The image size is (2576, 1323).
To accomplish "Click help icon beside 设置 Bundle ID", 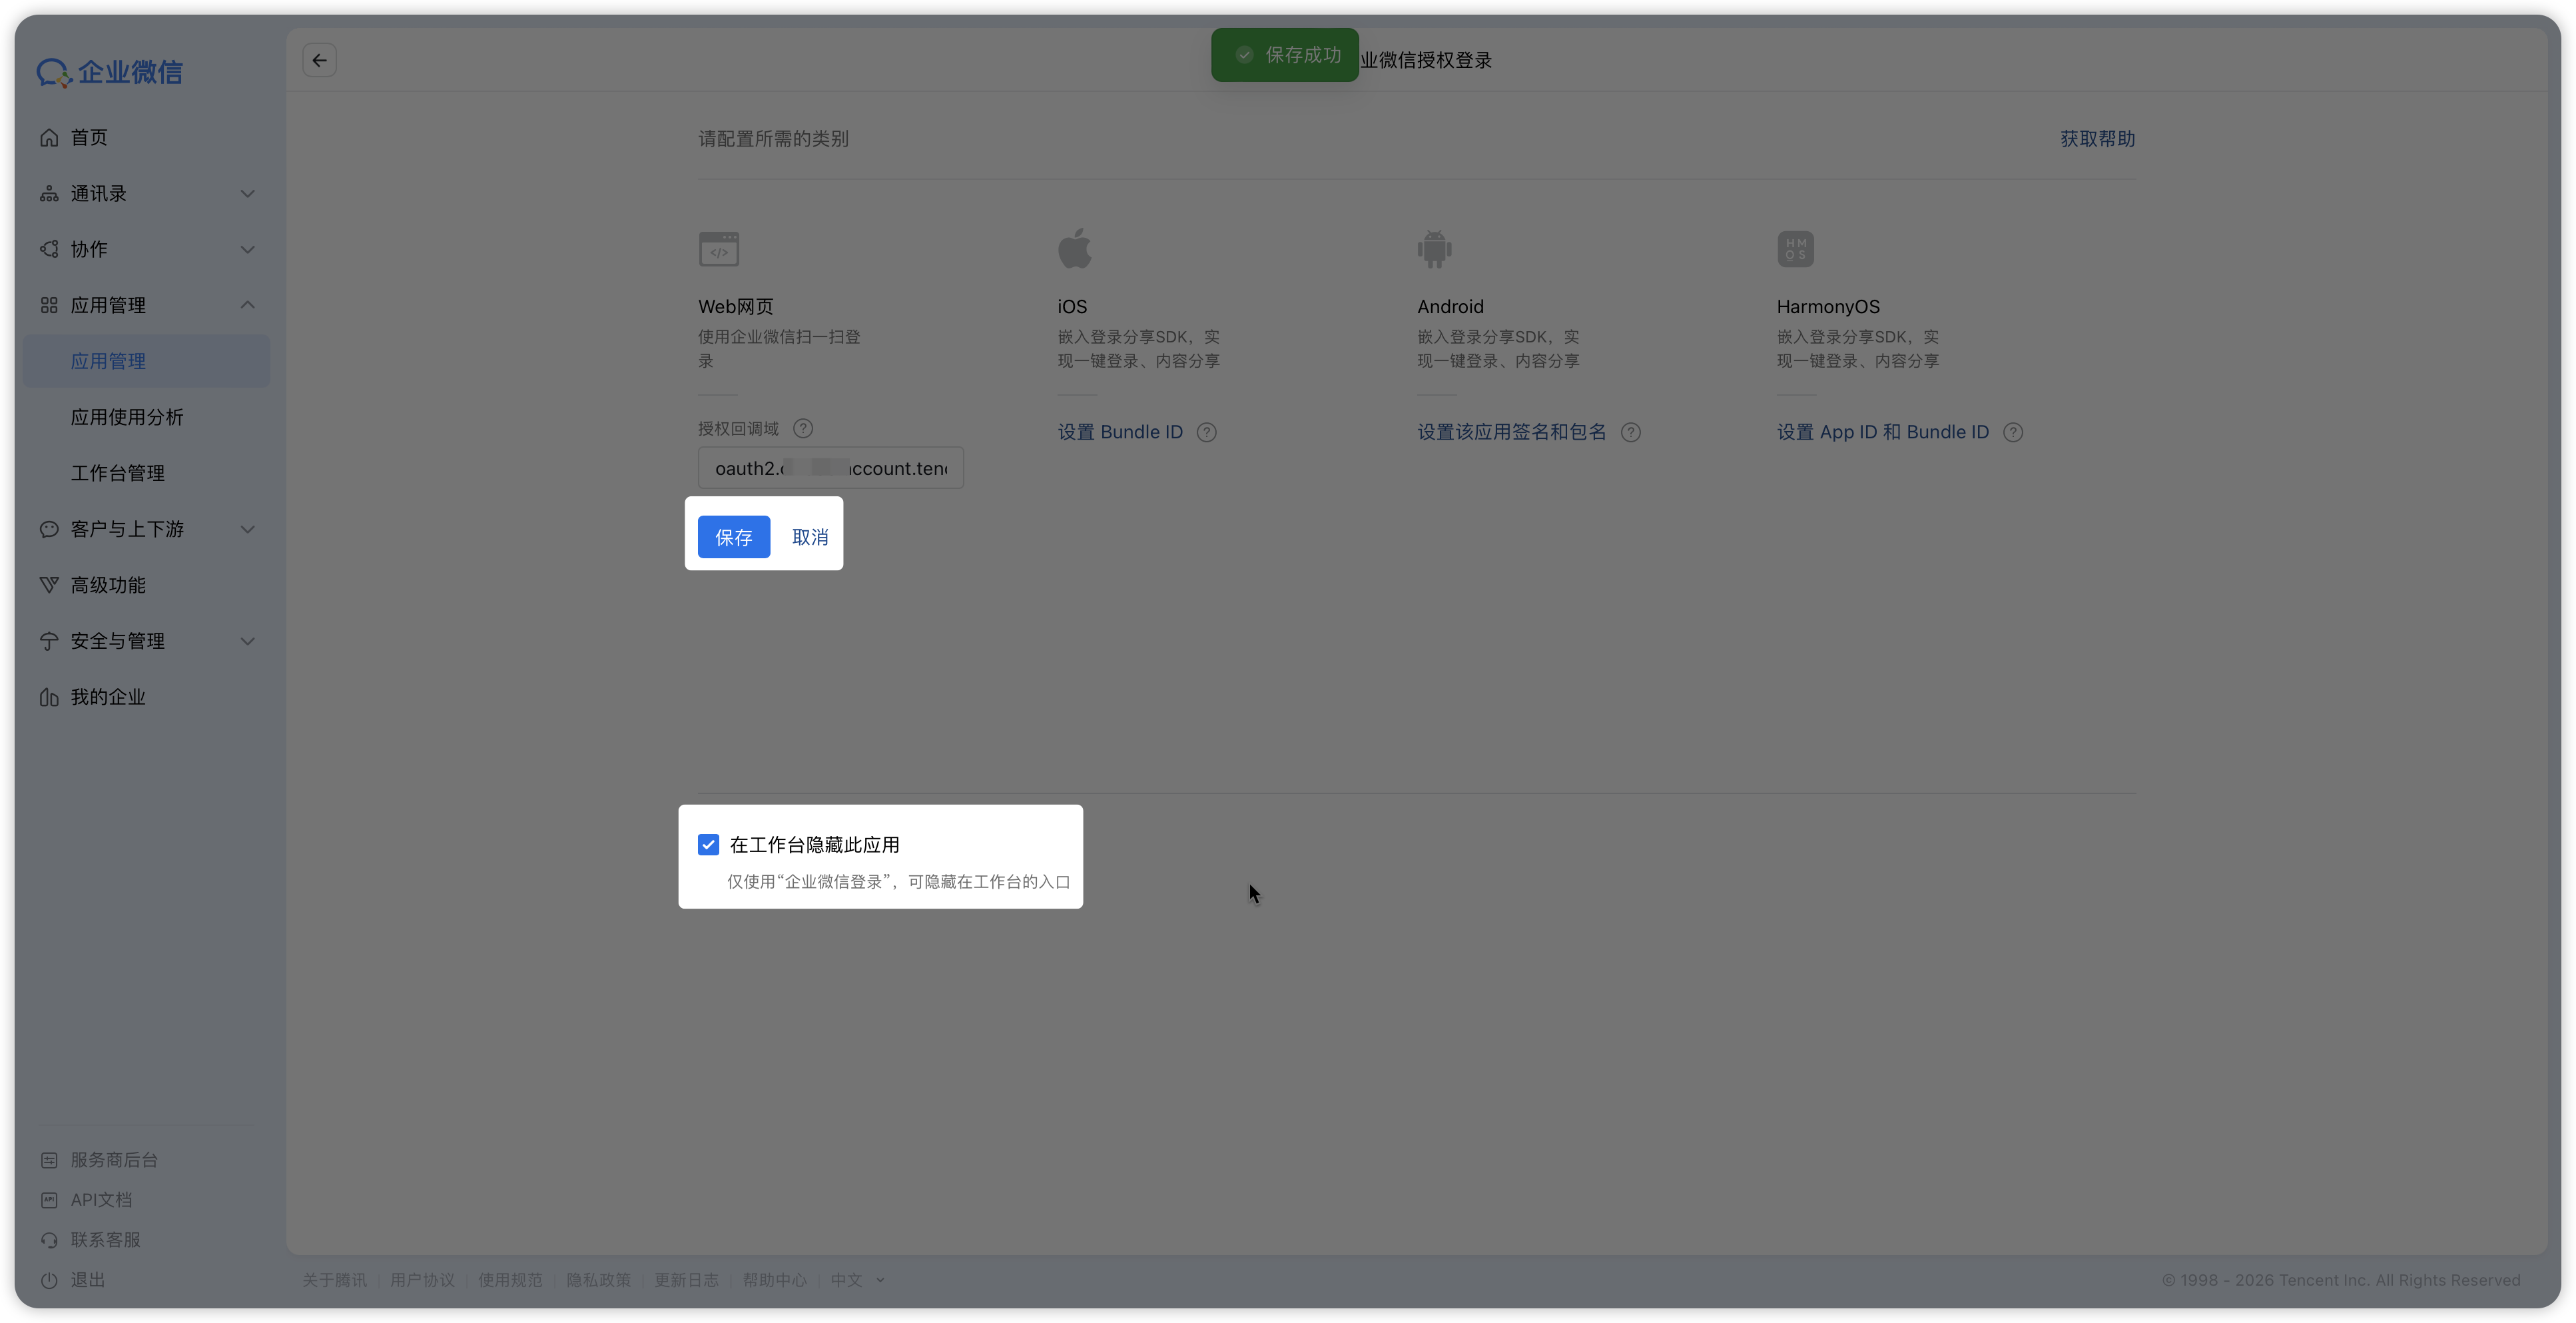I will point(1207,432).
